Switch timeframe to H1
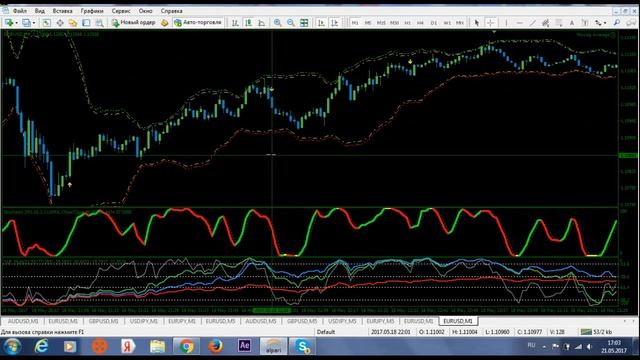This screenshot has height=360, width=640. click(x=407, y=23)
